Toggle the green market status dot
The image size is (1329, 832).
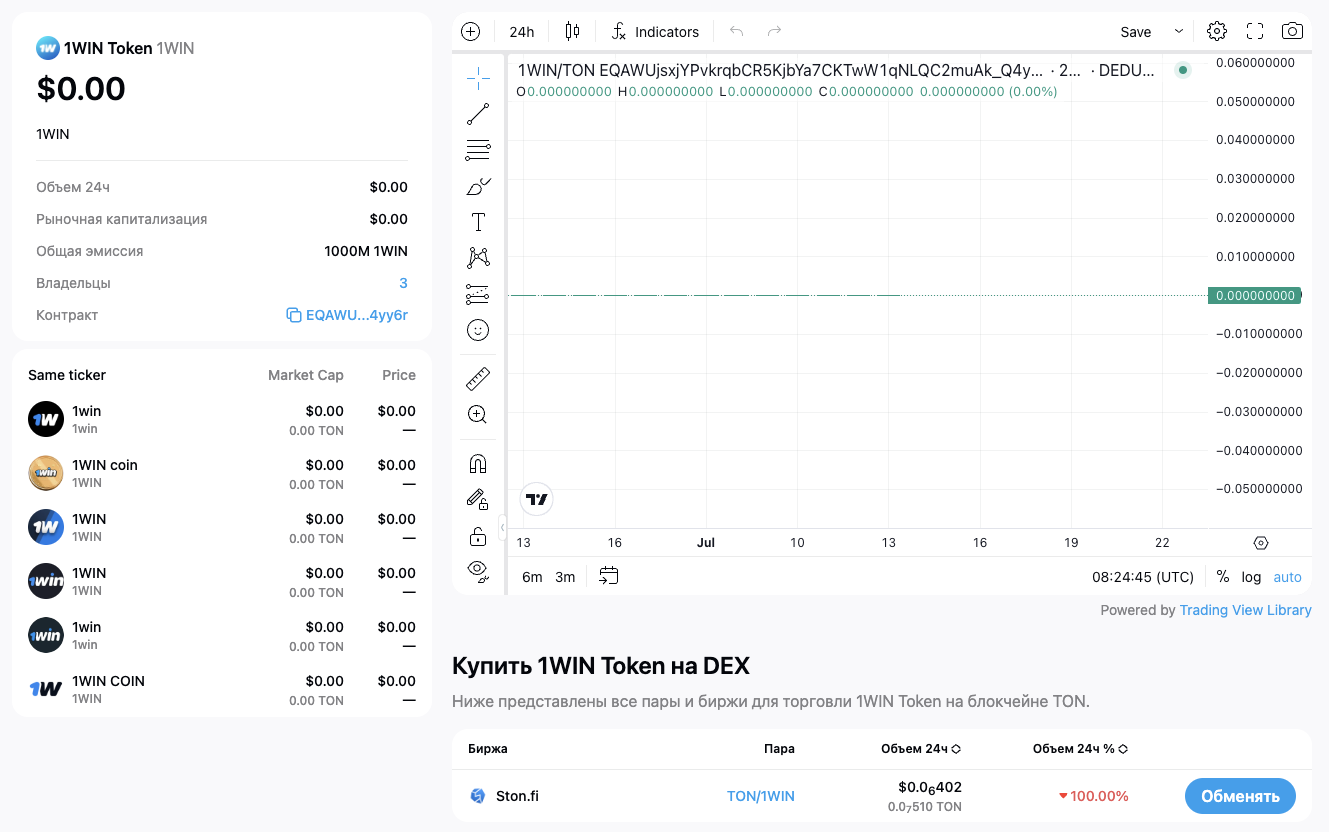[1183, 70]
